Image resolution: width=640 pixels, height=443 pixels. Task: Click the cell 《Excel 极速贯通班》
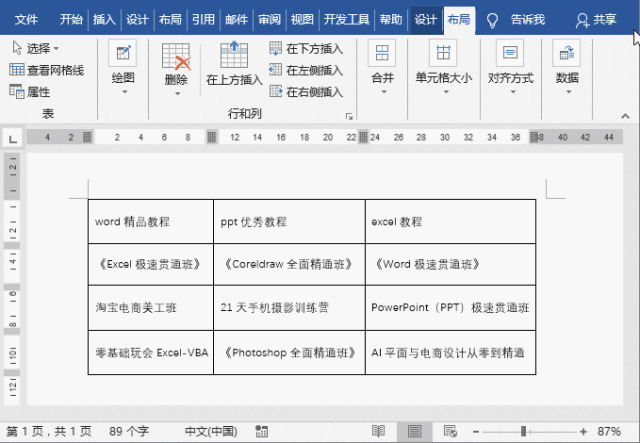click(x=150, y=264)
